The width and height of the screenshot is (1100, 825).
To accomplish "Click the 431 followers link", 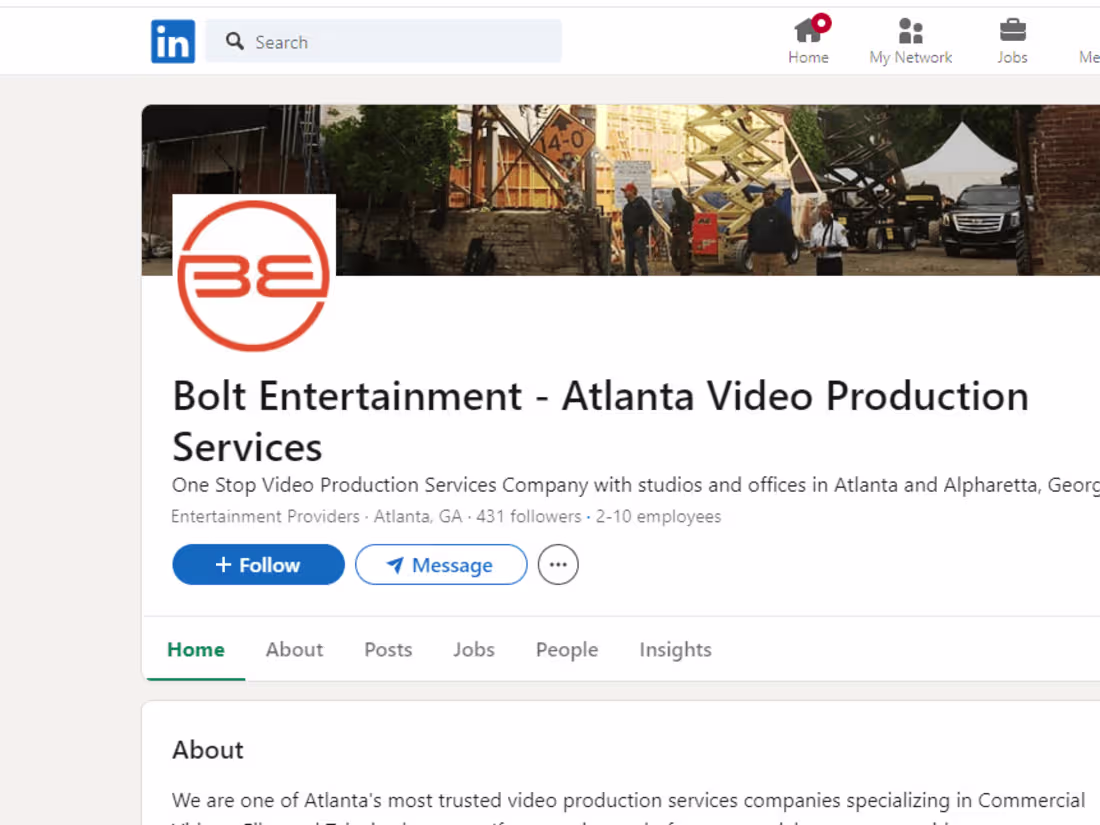I will [x=530, y=516].
